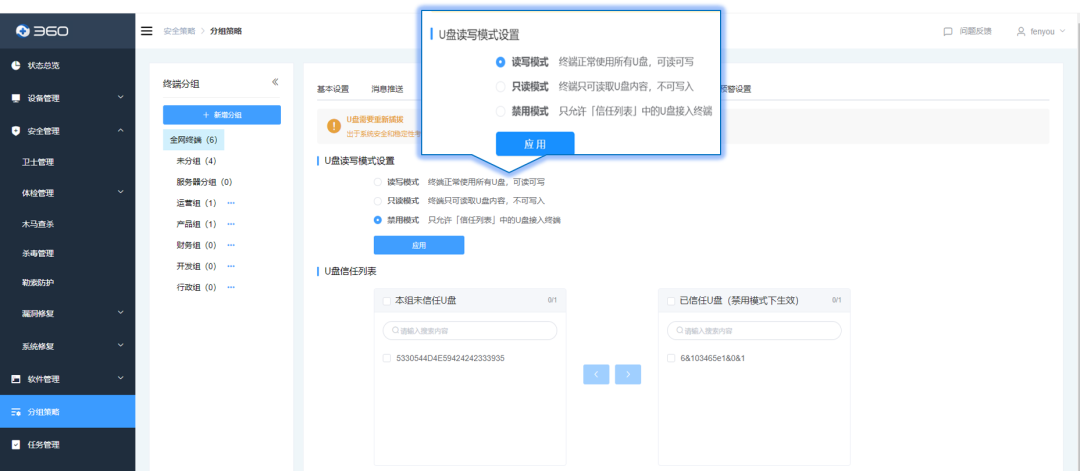The width and height of the screenshot is (1080, 471).
Task: Check the 5330544D4E59424242333935 checkbox
Action: (x=386, y=358)
